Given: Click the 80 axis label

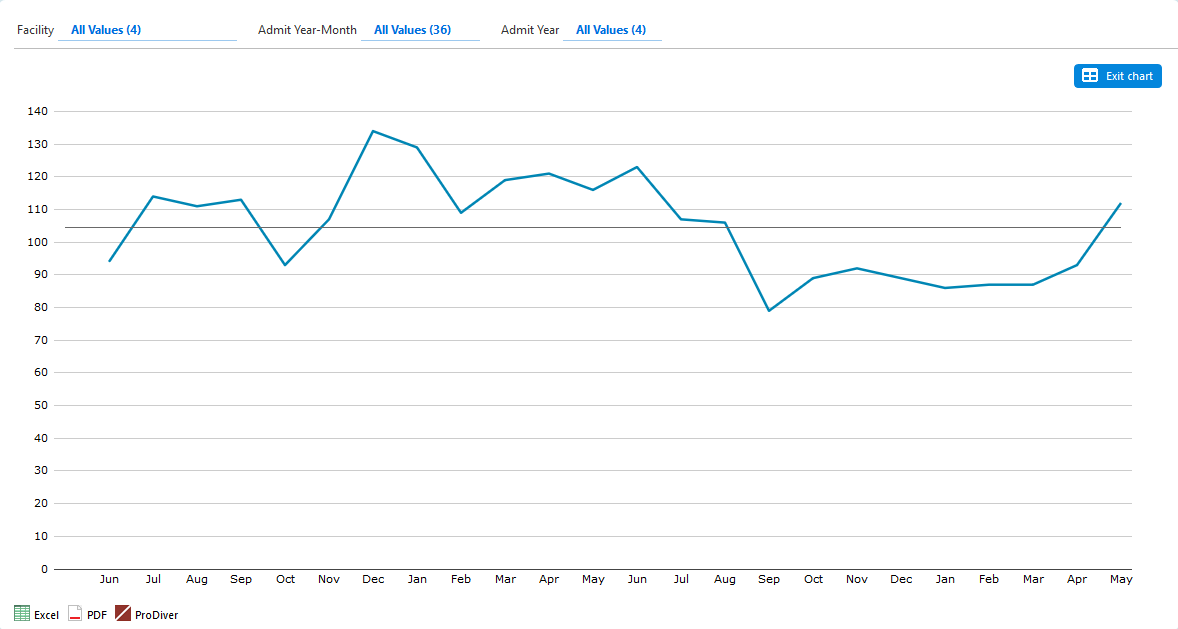Looking at the screenshot, I should 41,307.
